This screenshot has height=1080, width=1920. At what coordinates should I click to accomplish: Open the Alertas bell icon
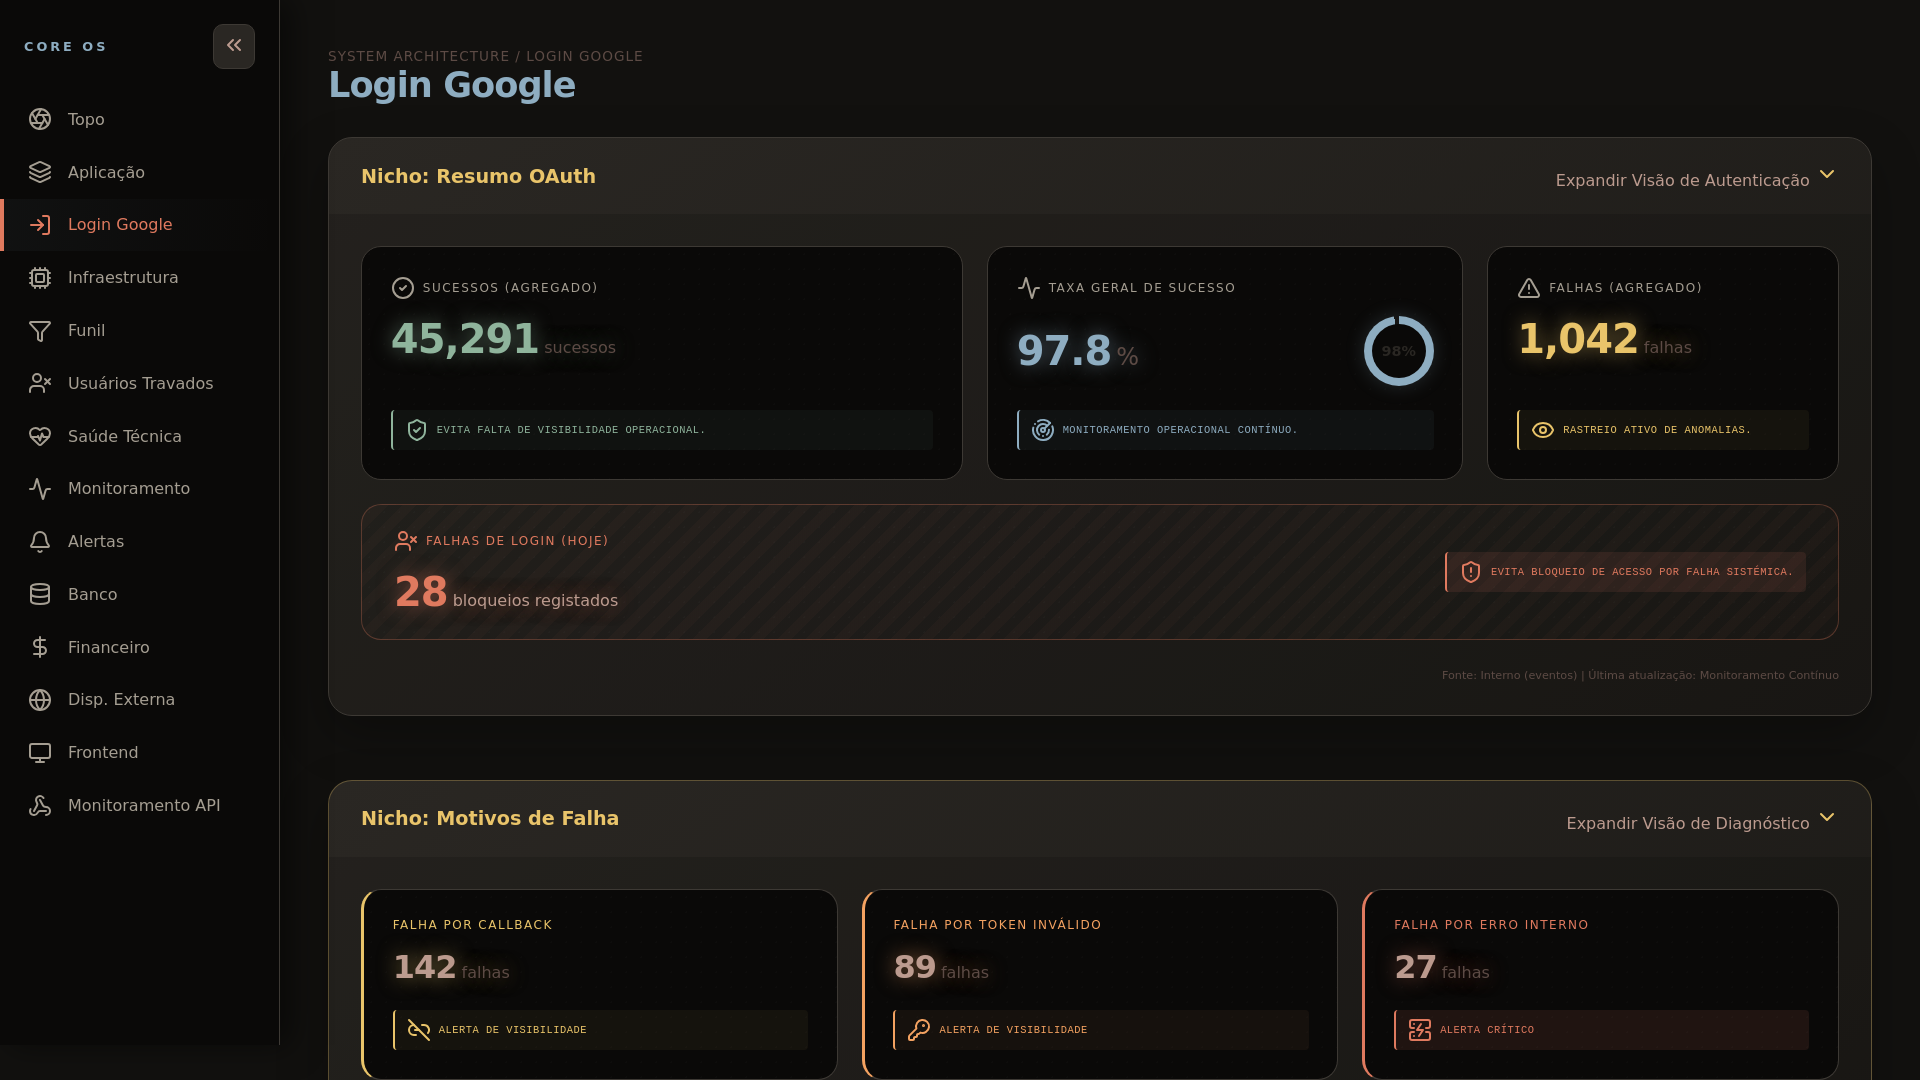click(x=40, y=541)
